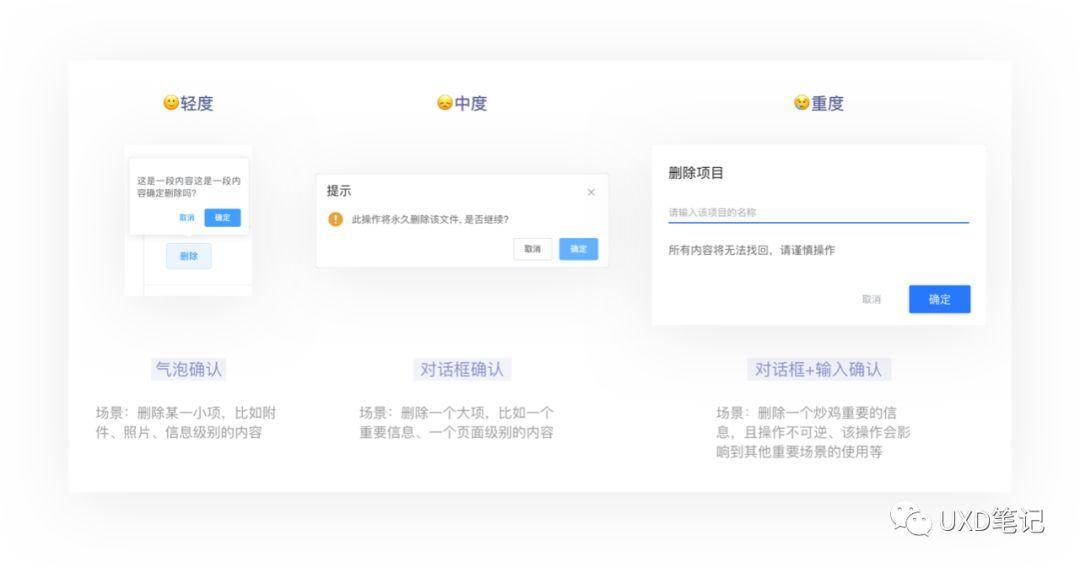Select the 对话框确认 label

click(x=461, y=369)
